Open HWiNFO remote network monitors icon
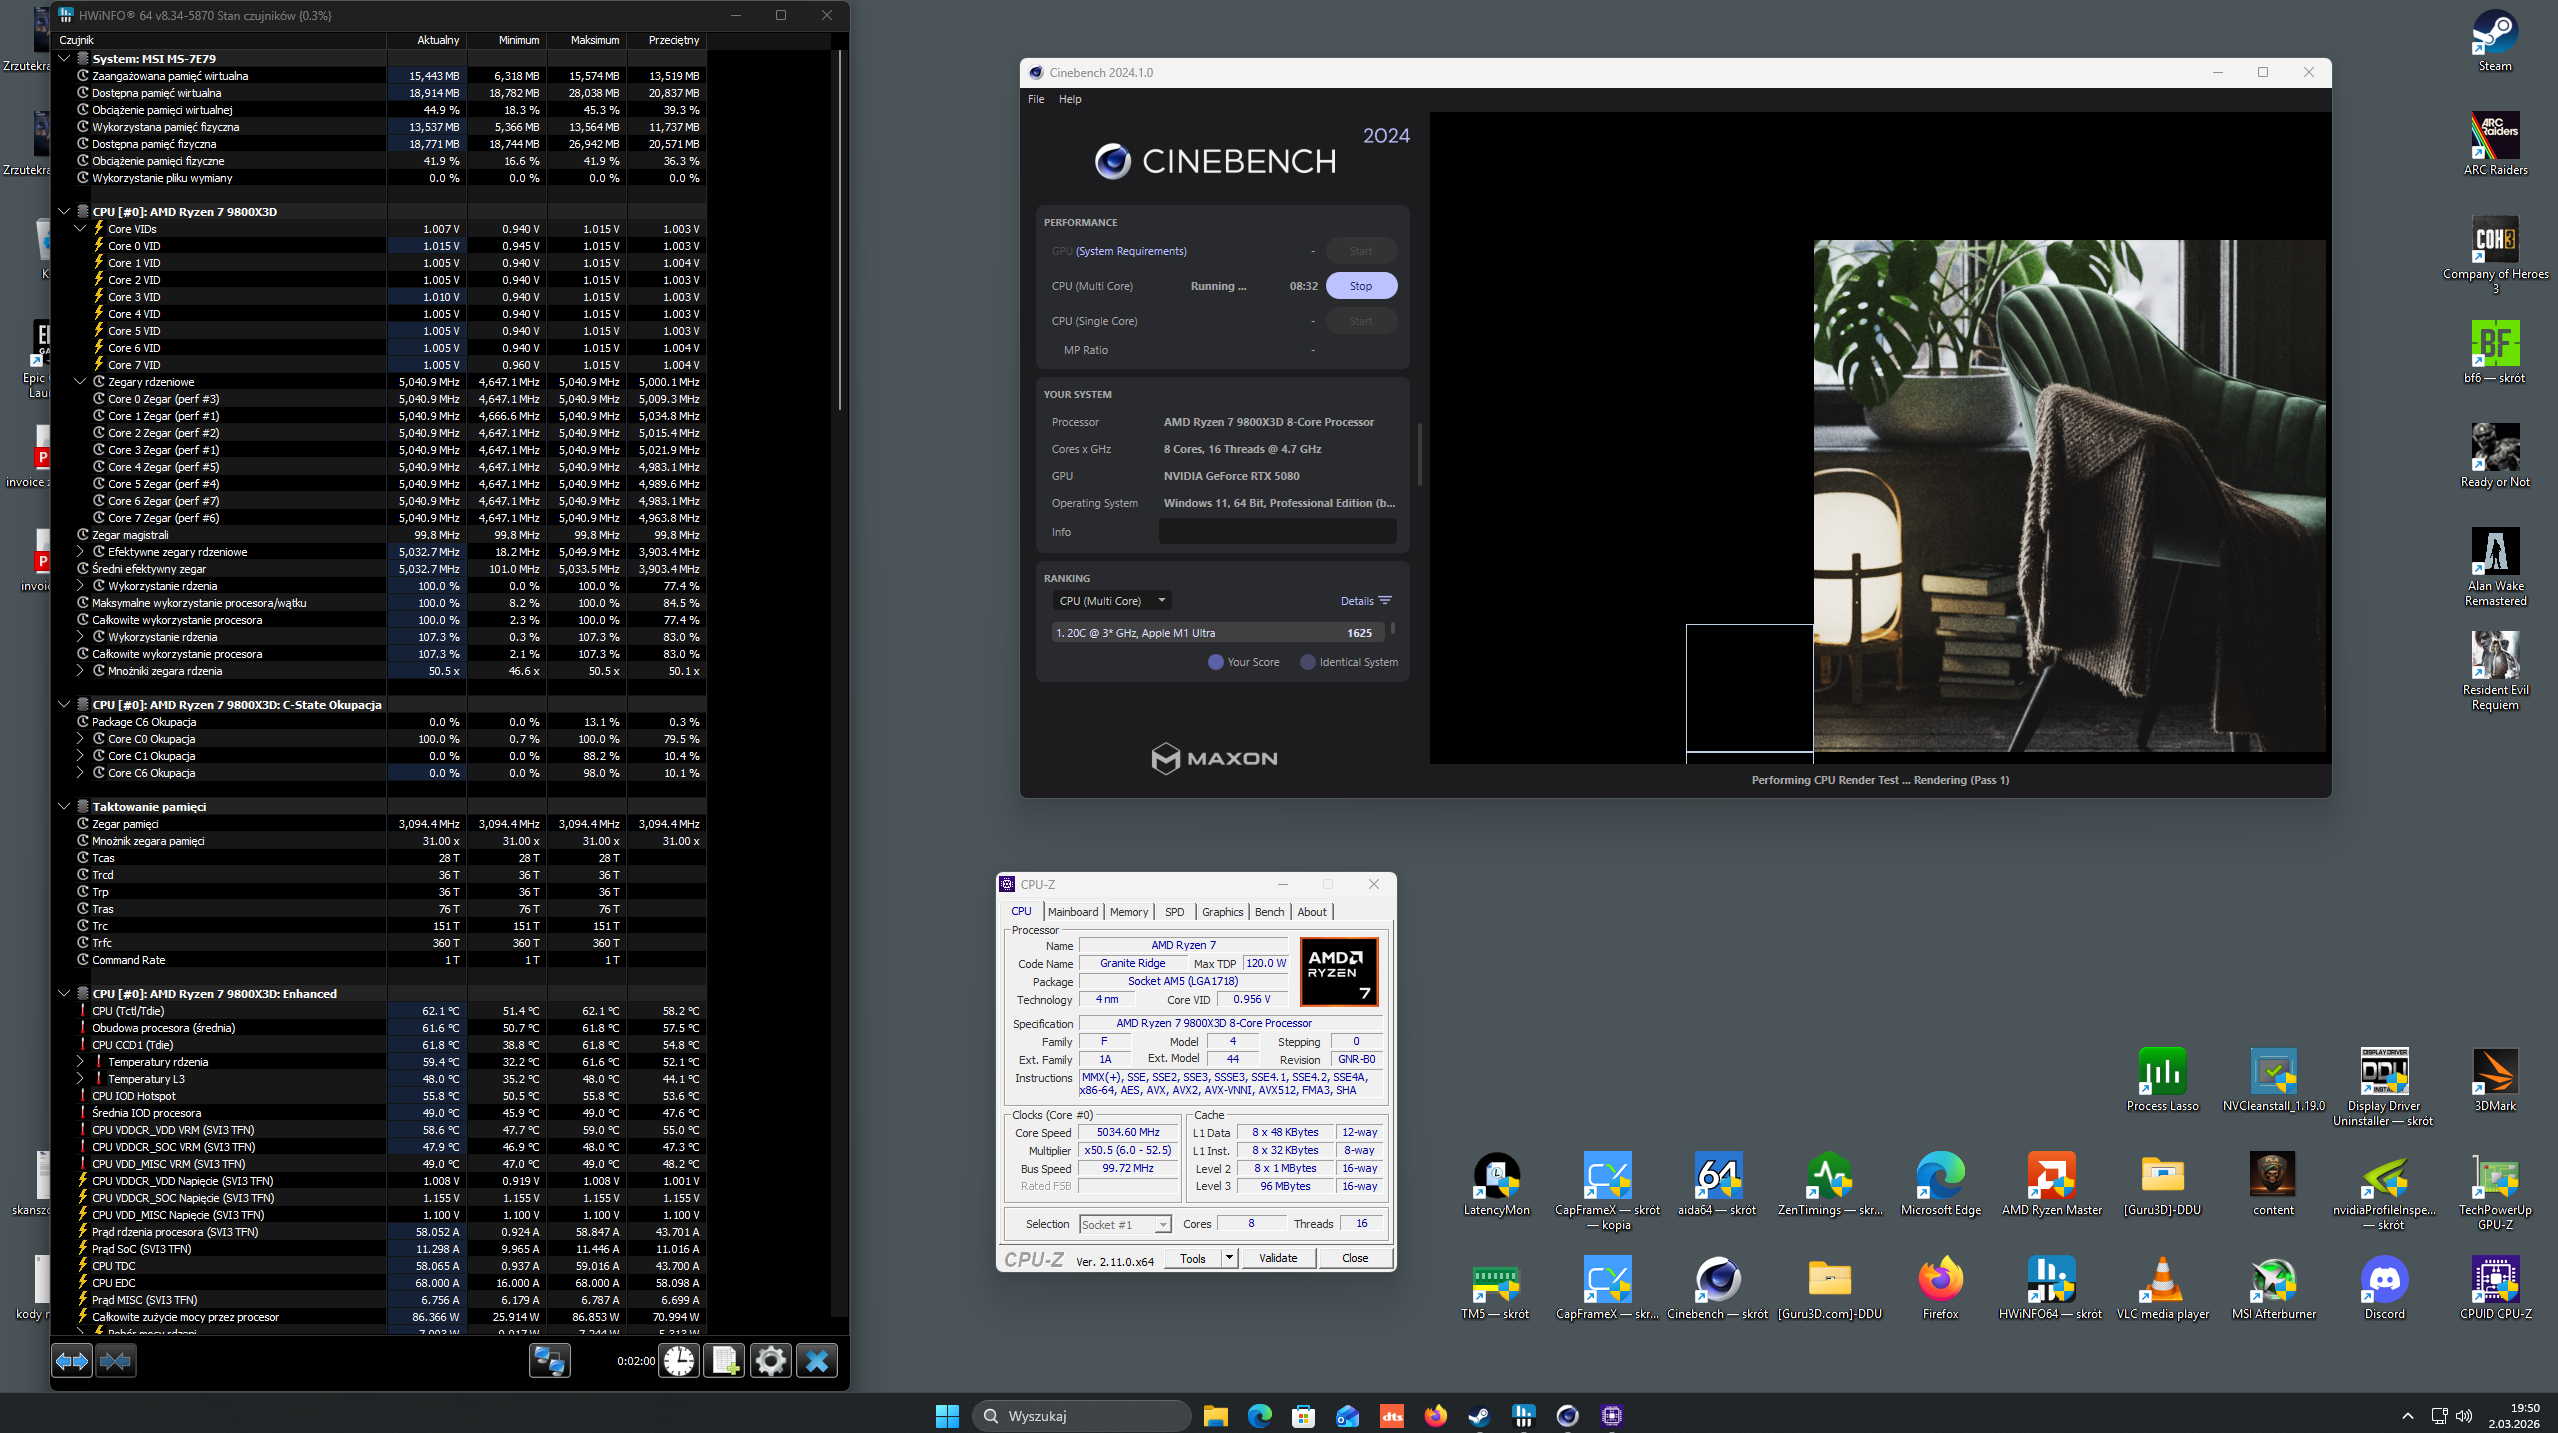This screenshot has width=2558, height=1433. (549, 1361)
